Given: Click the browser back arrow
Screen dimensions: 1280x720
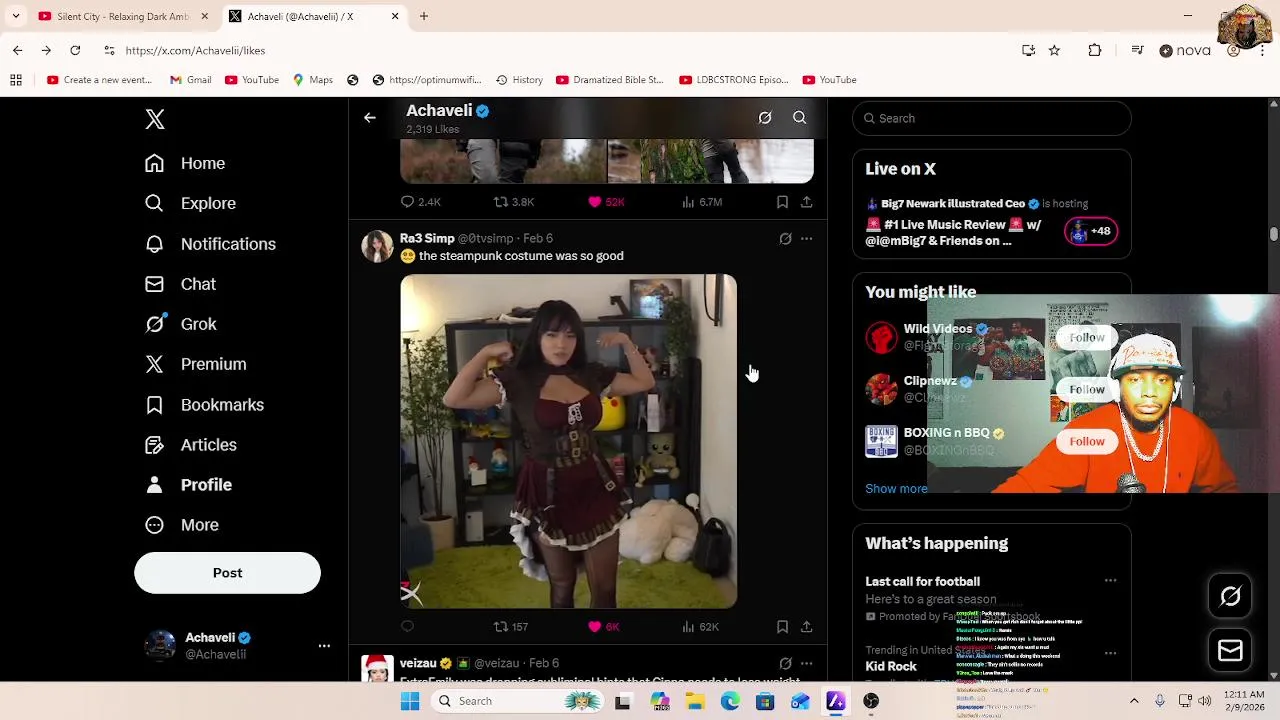Looking at the screenshot, I should click(18, 50).
